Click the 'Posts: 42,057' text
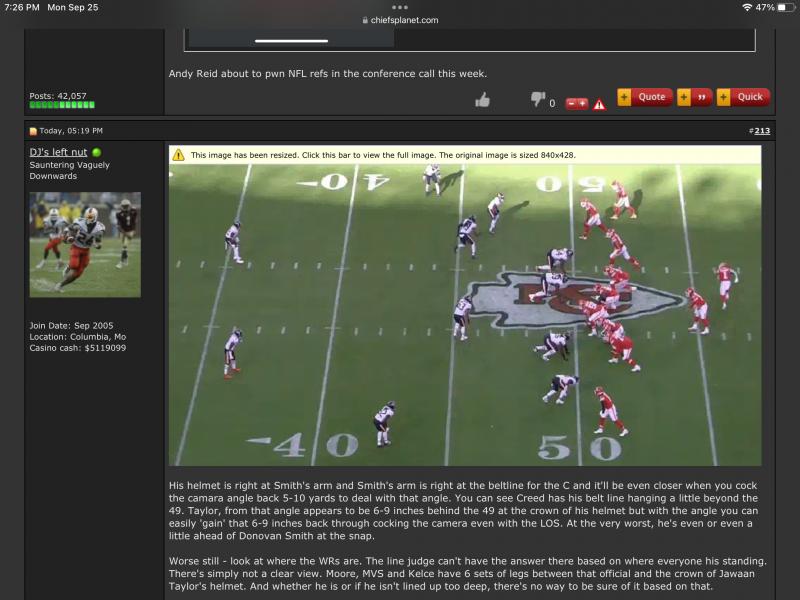 (x=58, y=96)
